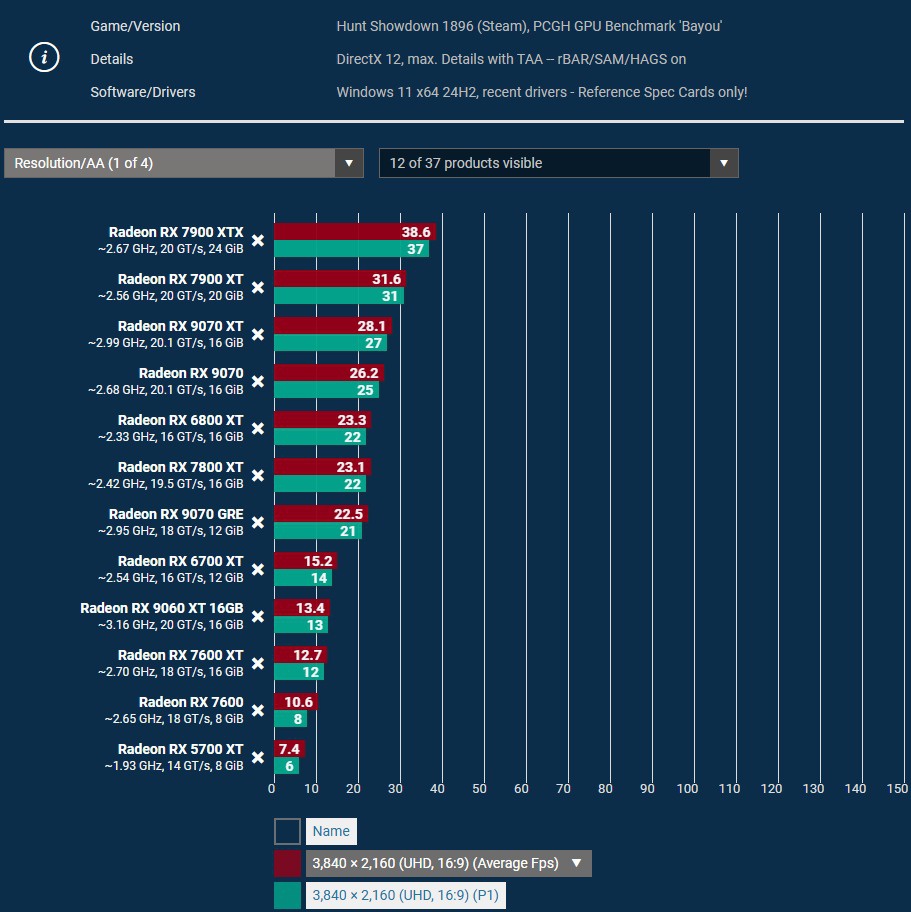Click the Radeon RX 7900 XTX label
Screen dimensions: 911x912
(176, 232)
